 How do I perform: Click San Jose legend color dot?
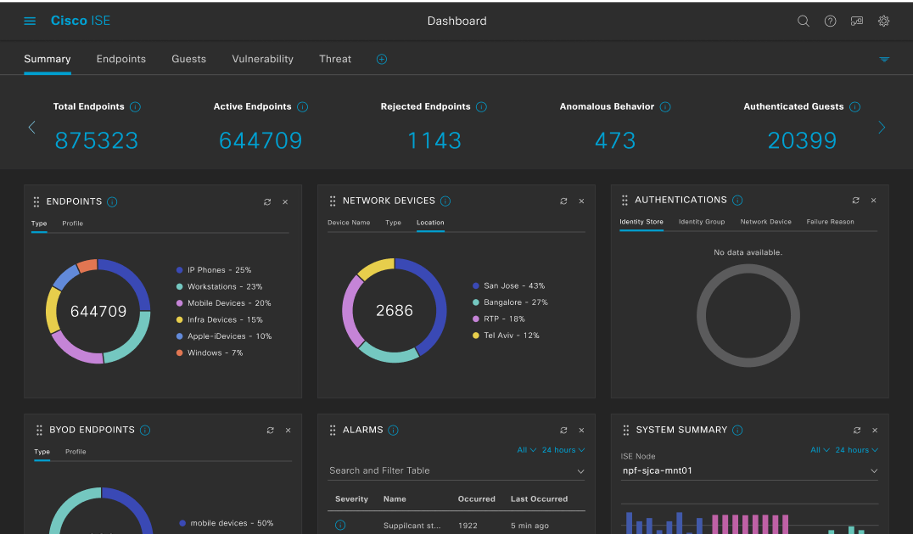[x=475, y=286]
